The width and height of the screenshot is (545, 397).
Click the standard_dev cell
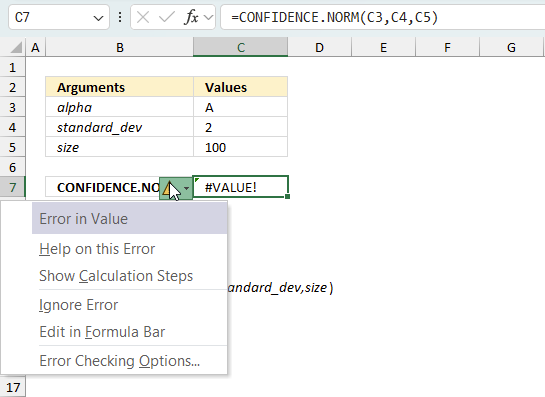pyautogui.click(x=120, y=127)
